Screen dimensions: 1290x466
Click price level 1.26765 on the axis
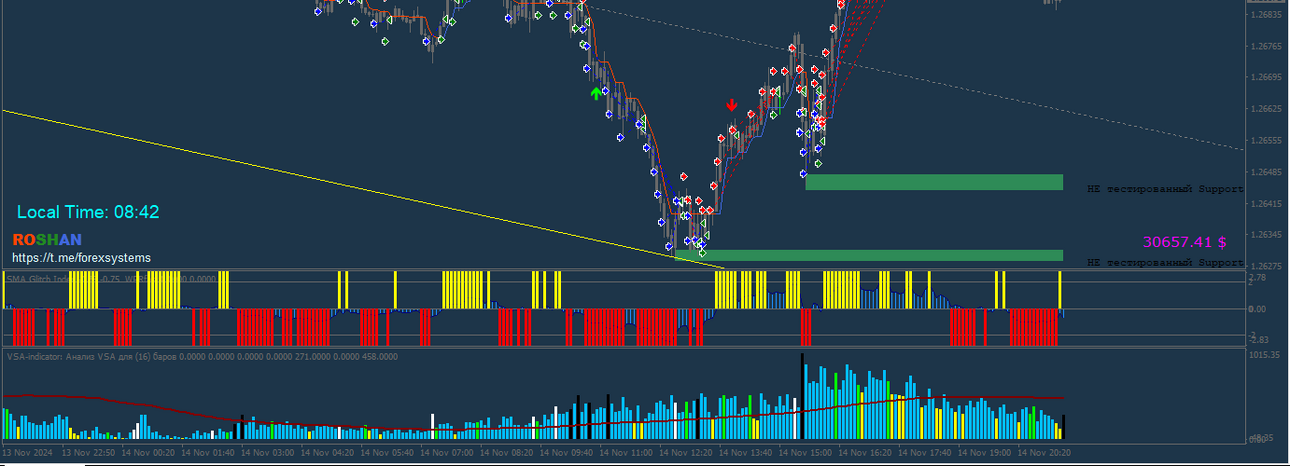(x=1266, y=47)
